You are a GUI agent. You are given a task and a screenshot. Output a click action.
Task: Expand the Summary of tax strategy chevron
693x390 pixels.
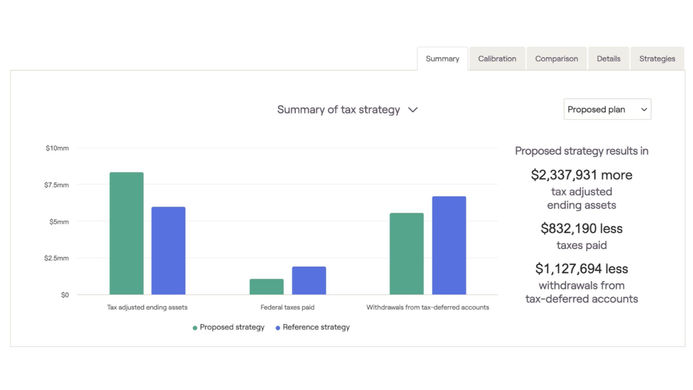point(413,110)
